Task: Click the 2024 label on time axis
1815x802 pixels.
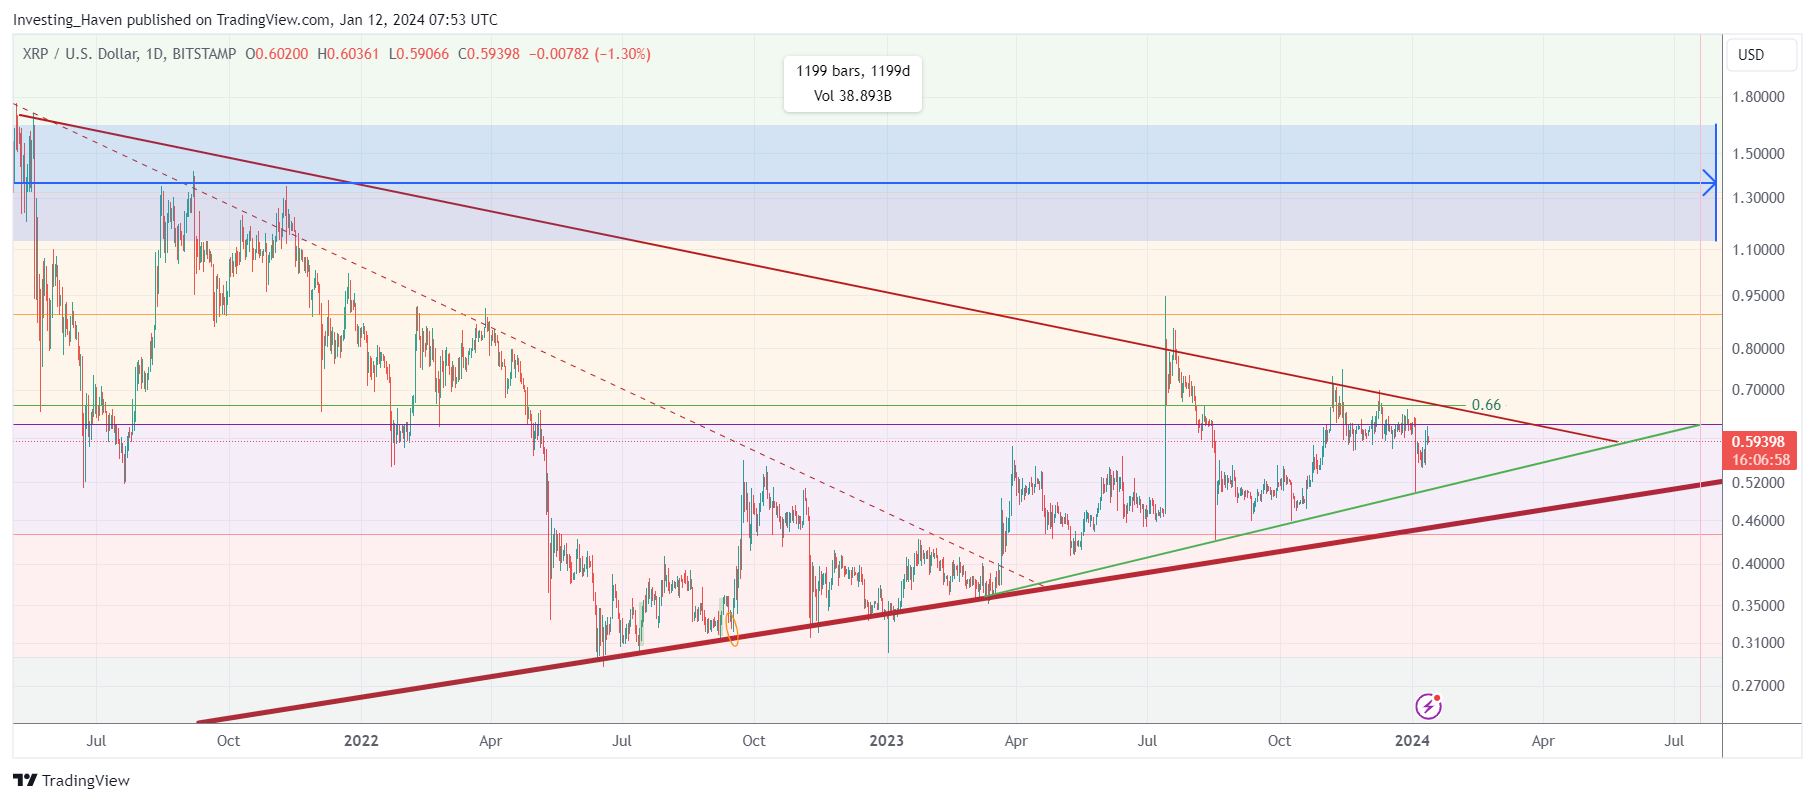Action: [1412, 741]
